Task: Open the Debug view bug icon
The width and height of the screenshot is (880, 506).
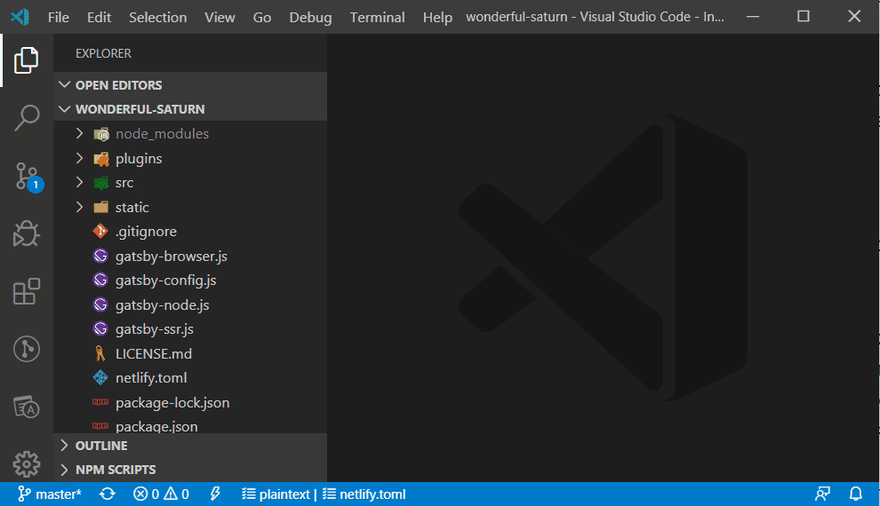Action: [26, 233]
